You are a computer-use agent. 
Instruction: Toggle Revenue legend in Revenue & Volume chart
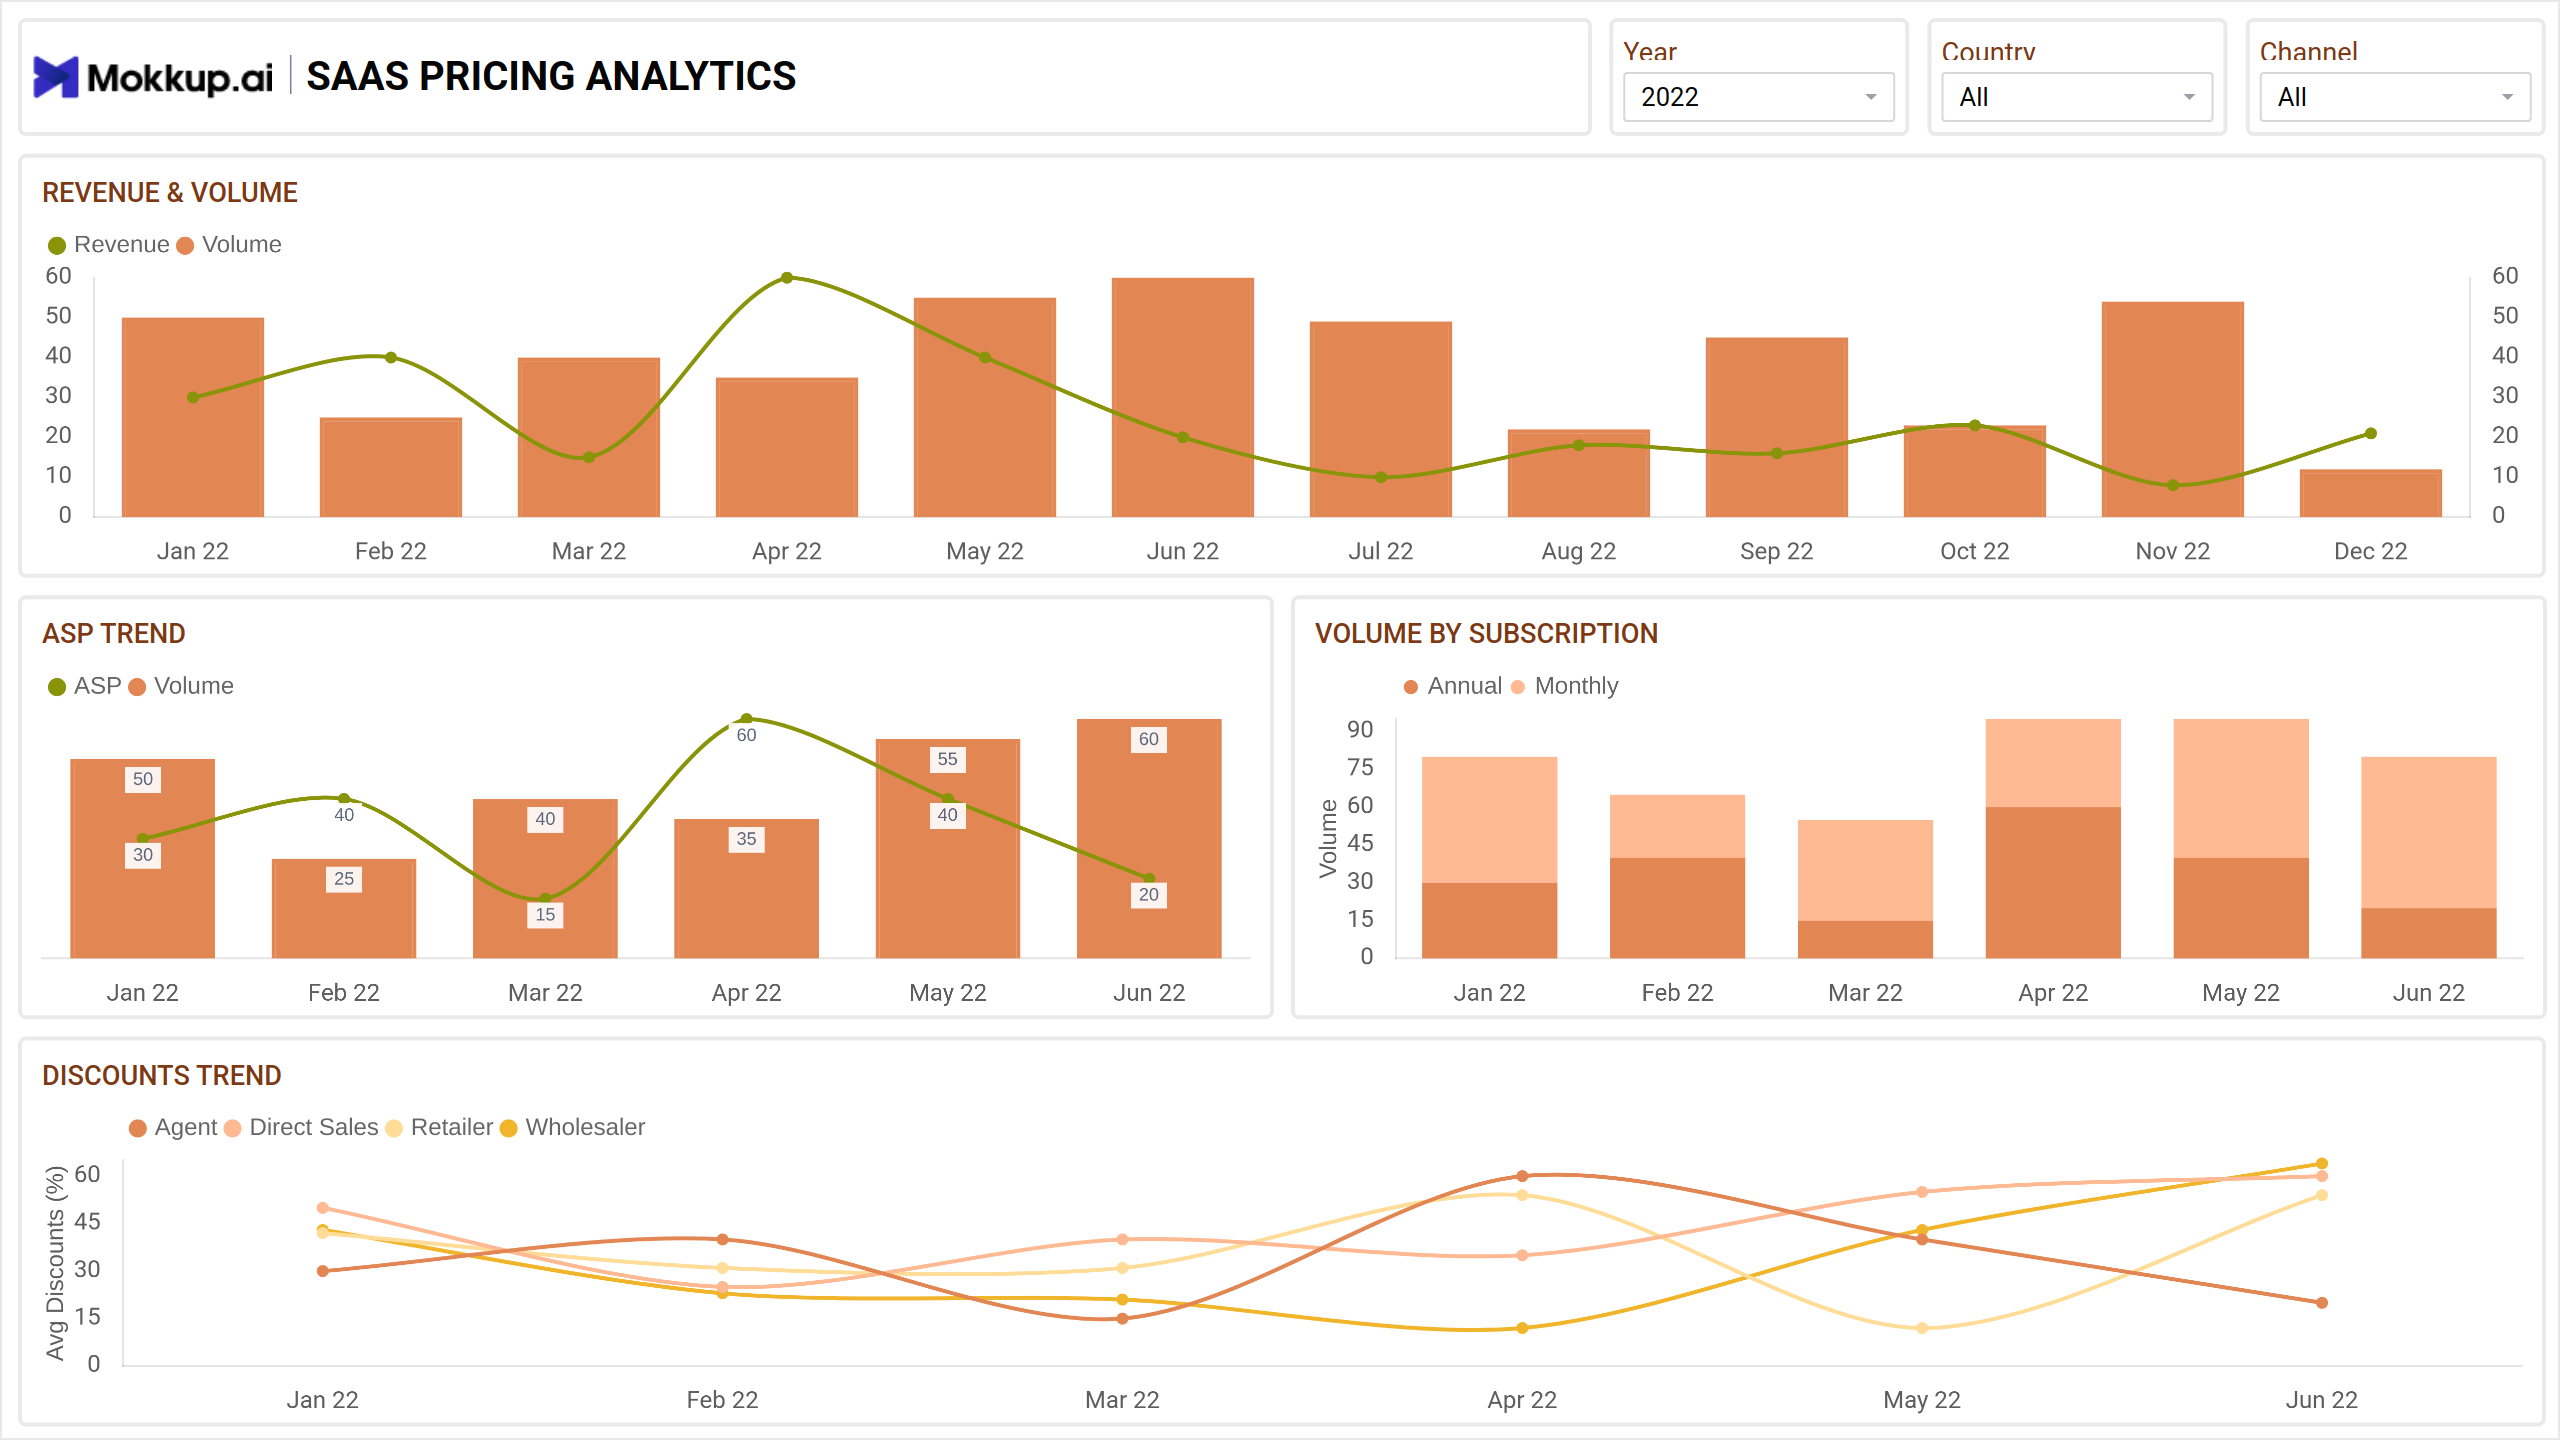point(109,245)
